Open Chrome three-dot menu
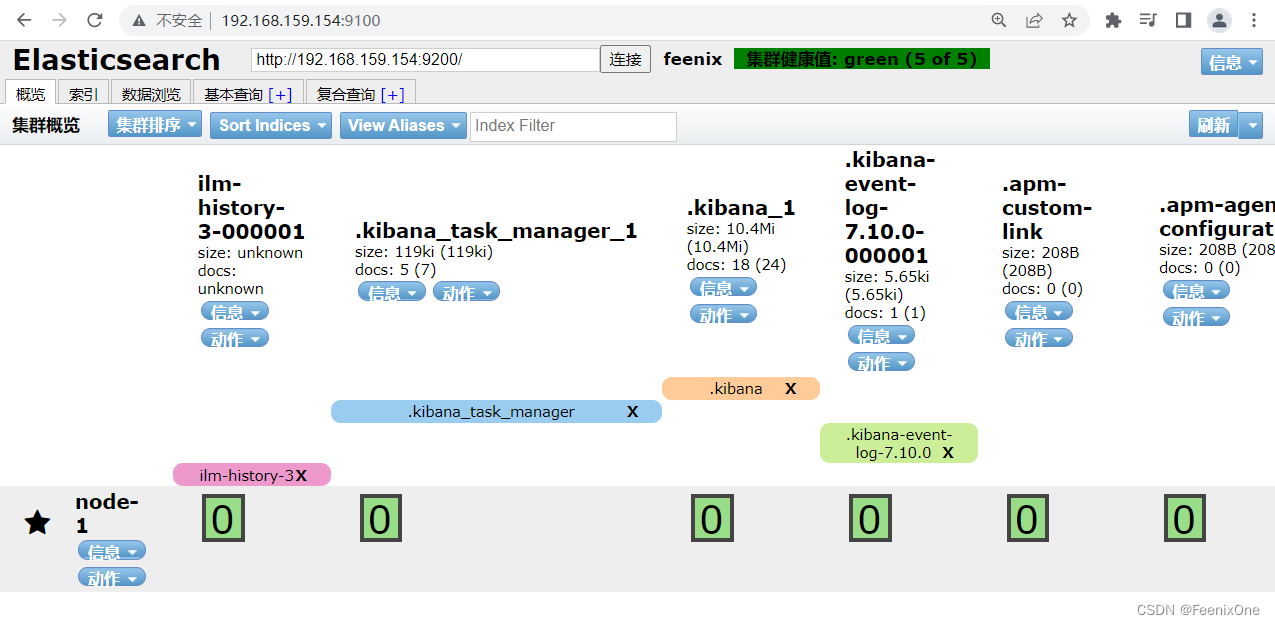Screen dimensions: 1275x625 (1253, 20)
